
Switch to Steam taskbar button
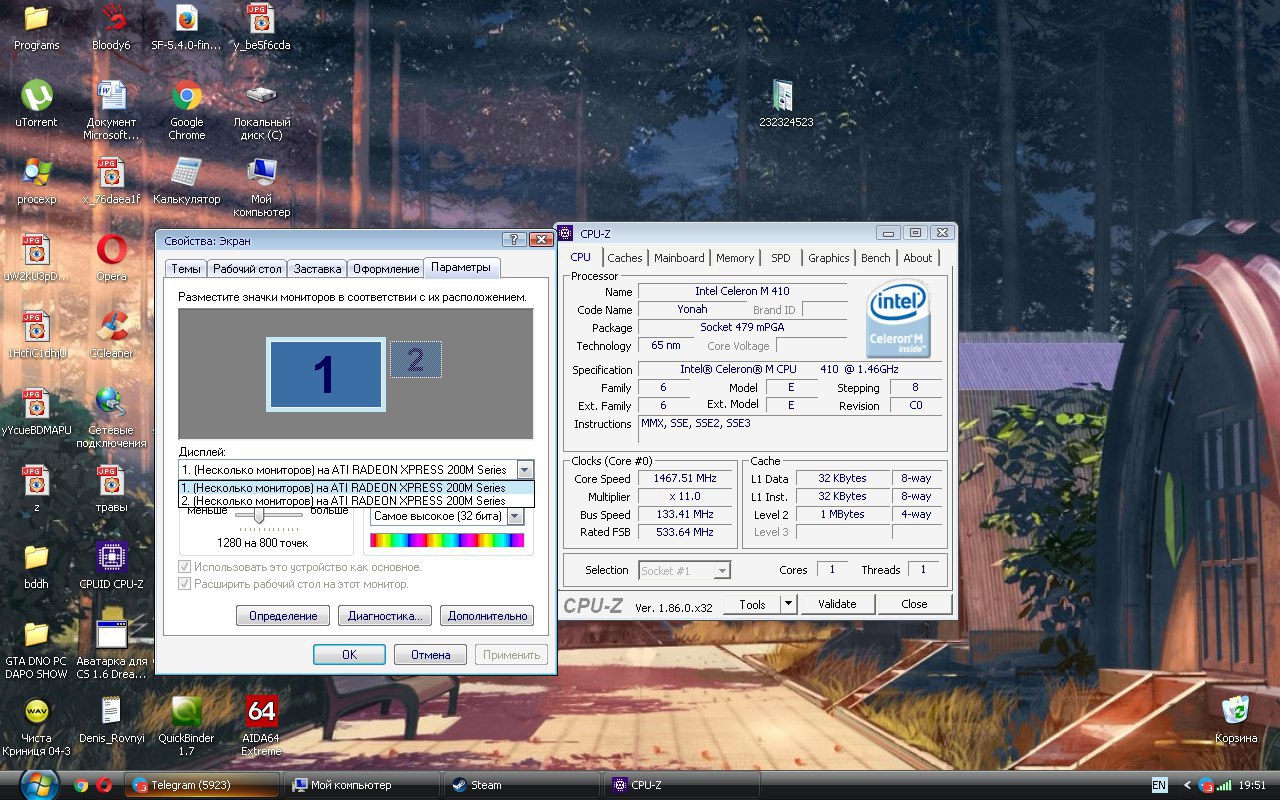[522, 785]
